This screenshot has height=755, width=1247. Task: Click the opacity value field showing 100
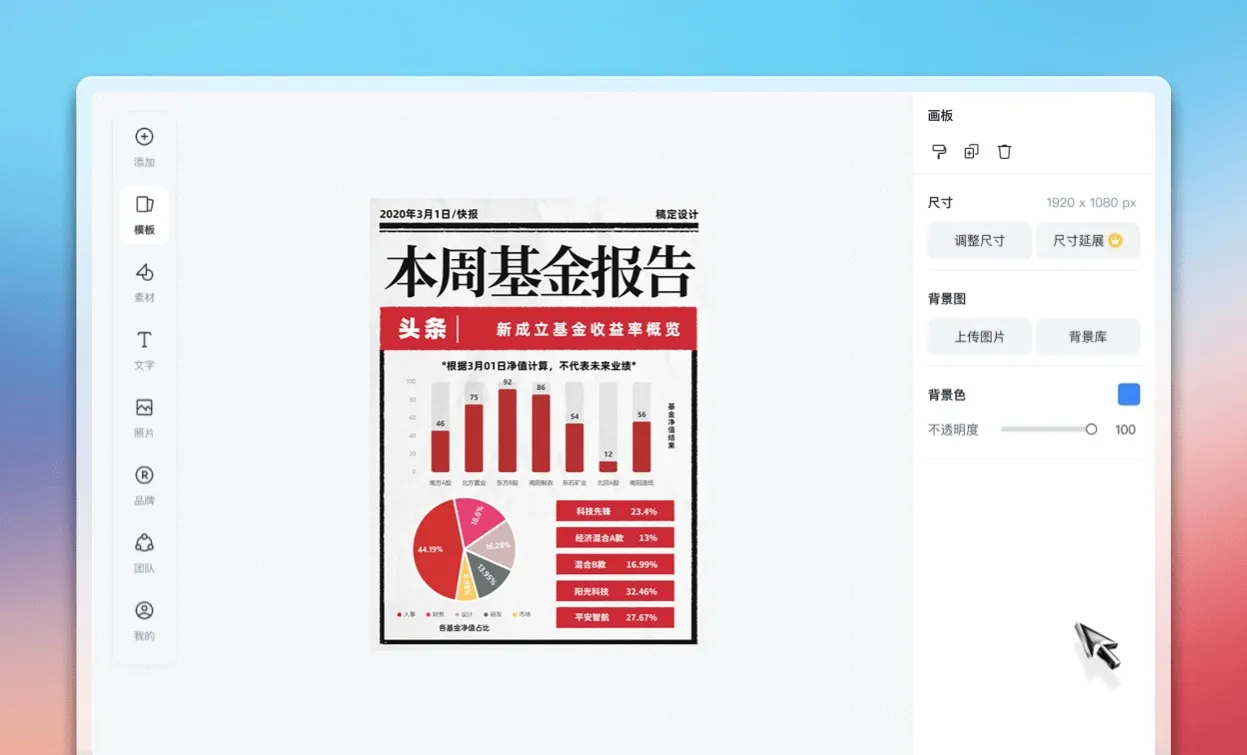1124,429
